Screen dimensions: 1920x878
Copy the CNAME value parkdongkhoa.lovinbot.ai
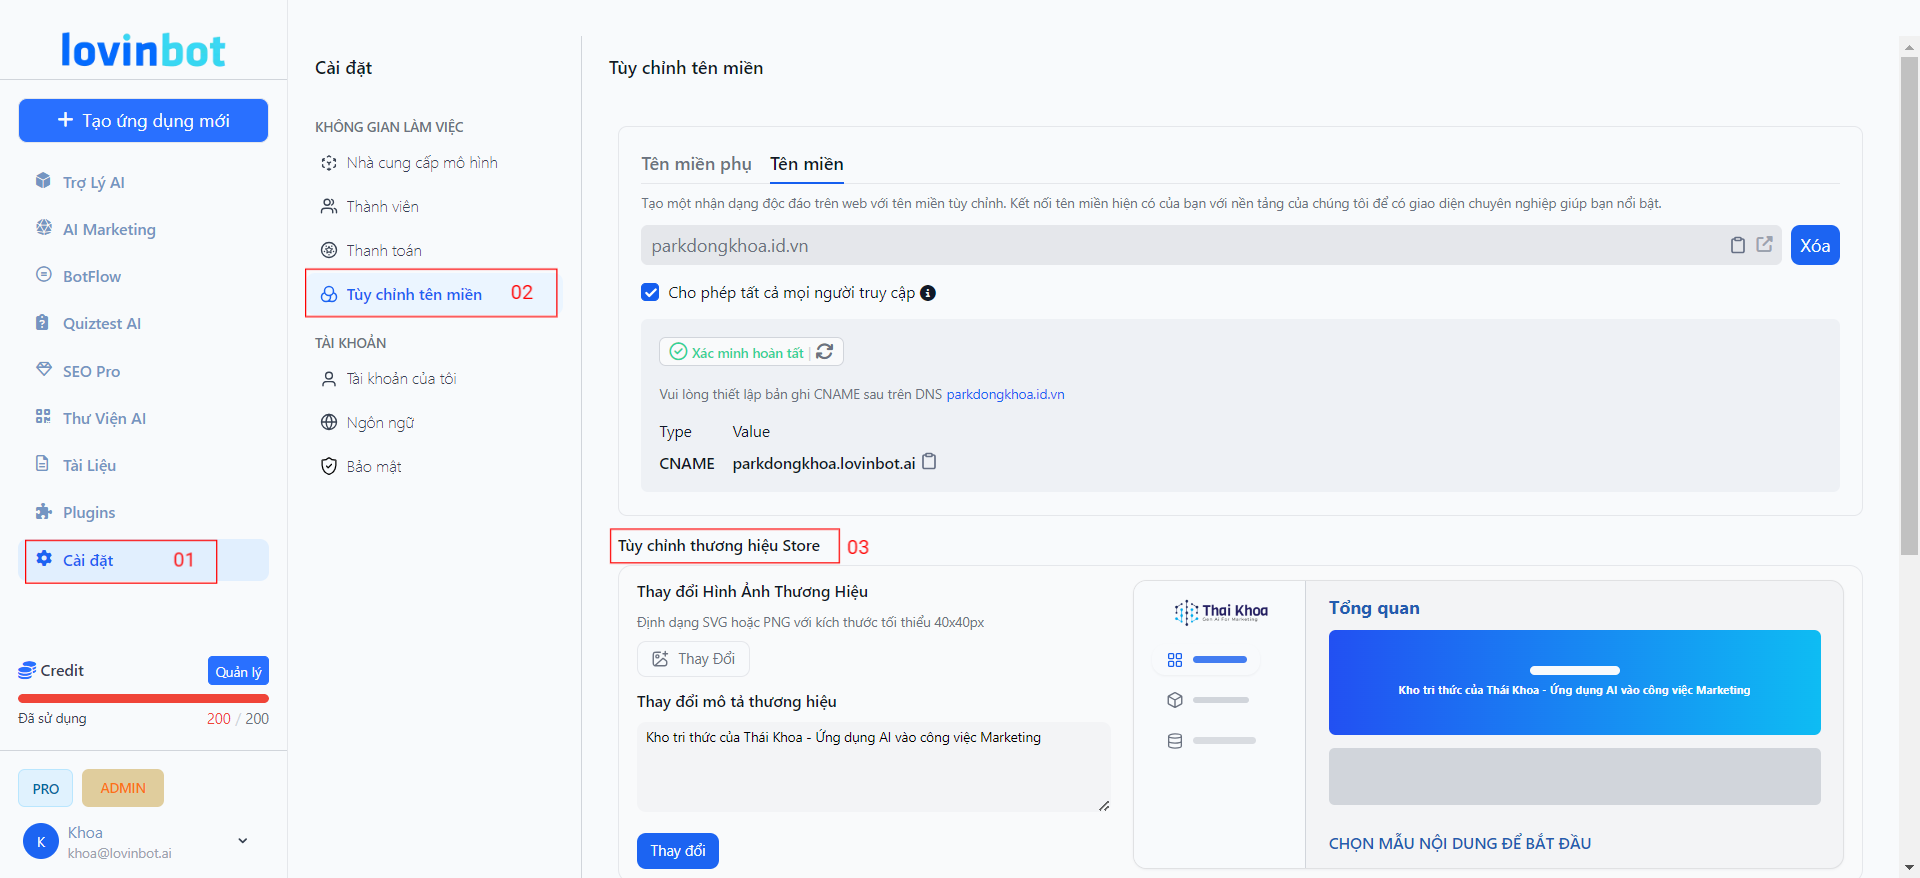929,462
